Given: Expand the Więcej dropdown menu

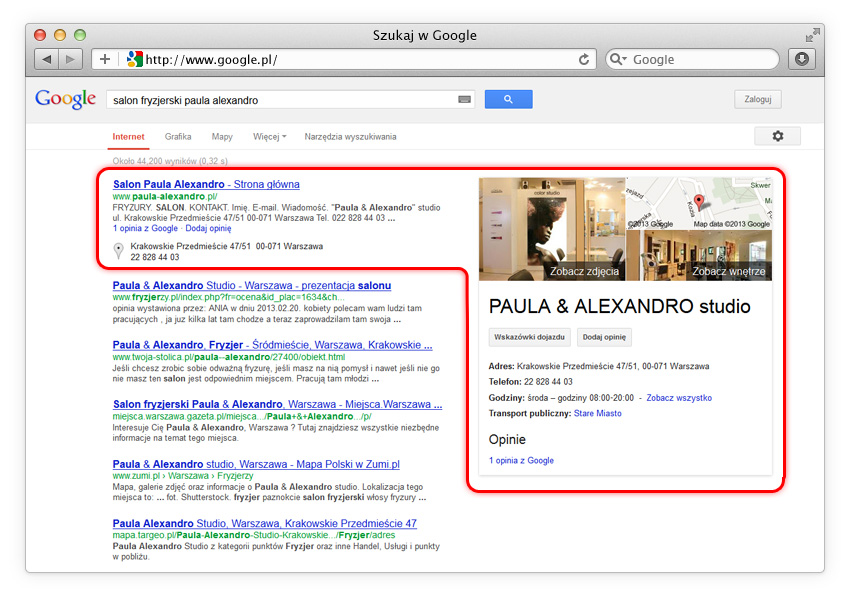Looking at the screenshot, I should (269, 137).
